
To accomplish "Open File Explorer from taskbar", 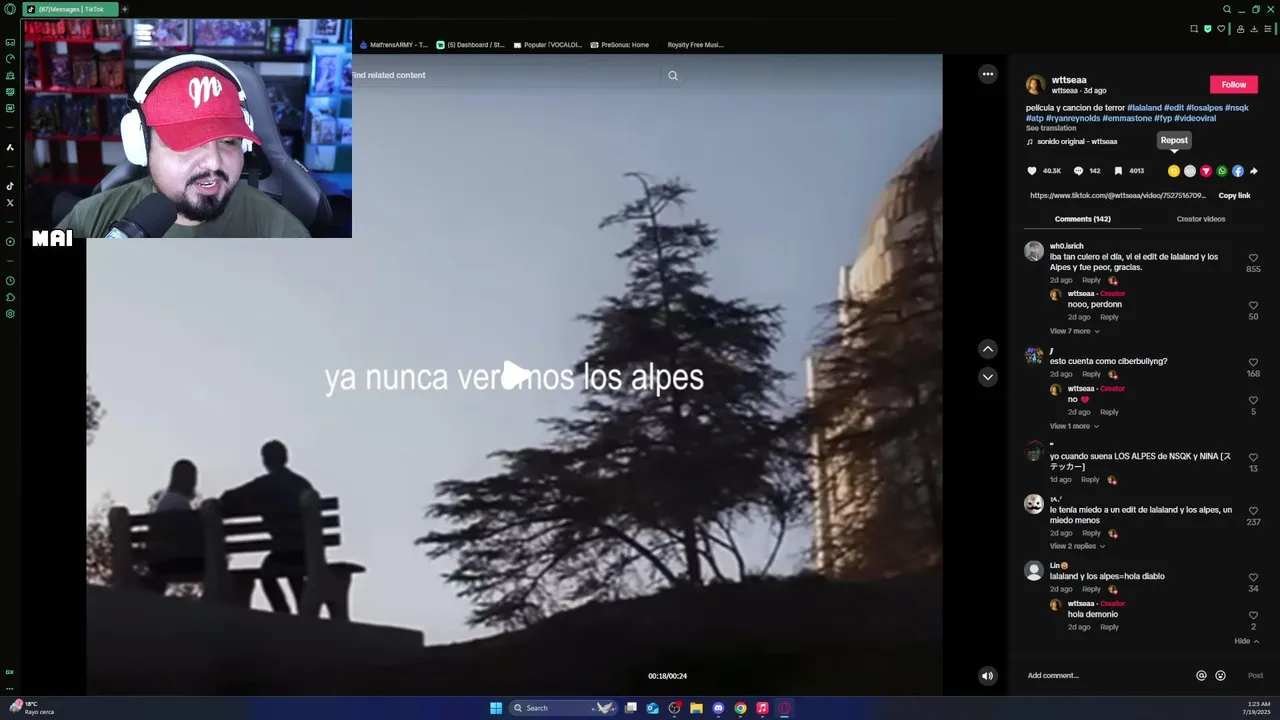I will [x=696, y=708].
